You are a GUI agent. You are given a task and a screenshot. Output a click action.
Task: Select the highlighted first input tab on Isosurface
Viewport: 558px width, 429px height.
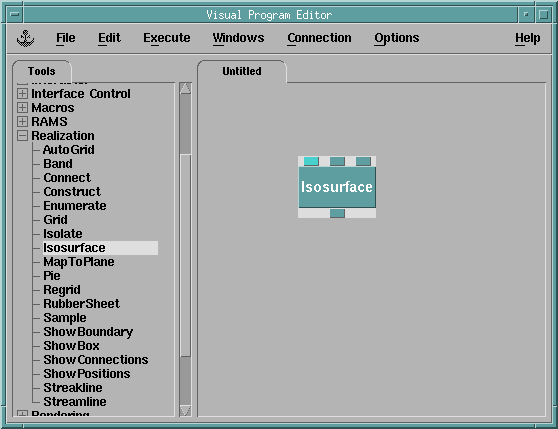tap(311, 161)
